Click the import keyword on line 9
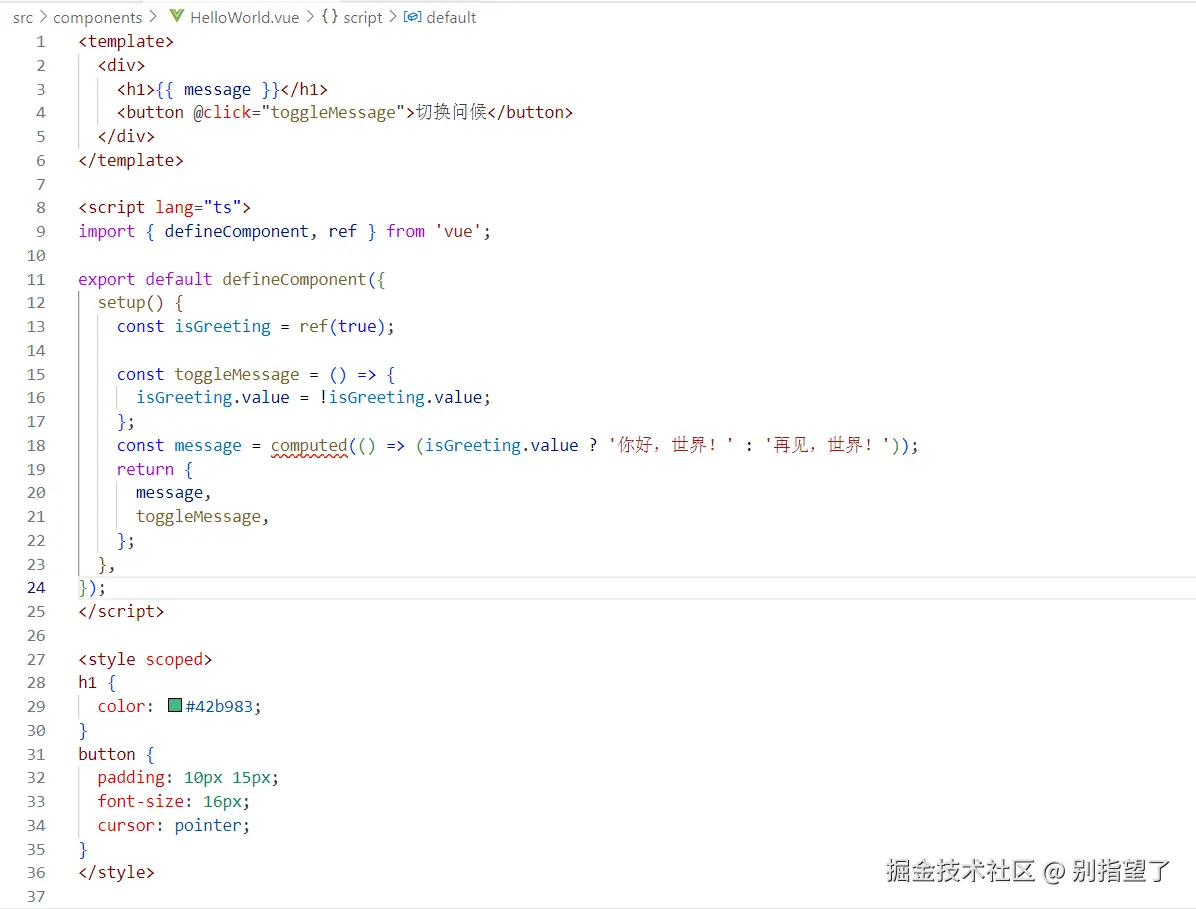This screenshot has height=909, width=1196. coord(106,231)
